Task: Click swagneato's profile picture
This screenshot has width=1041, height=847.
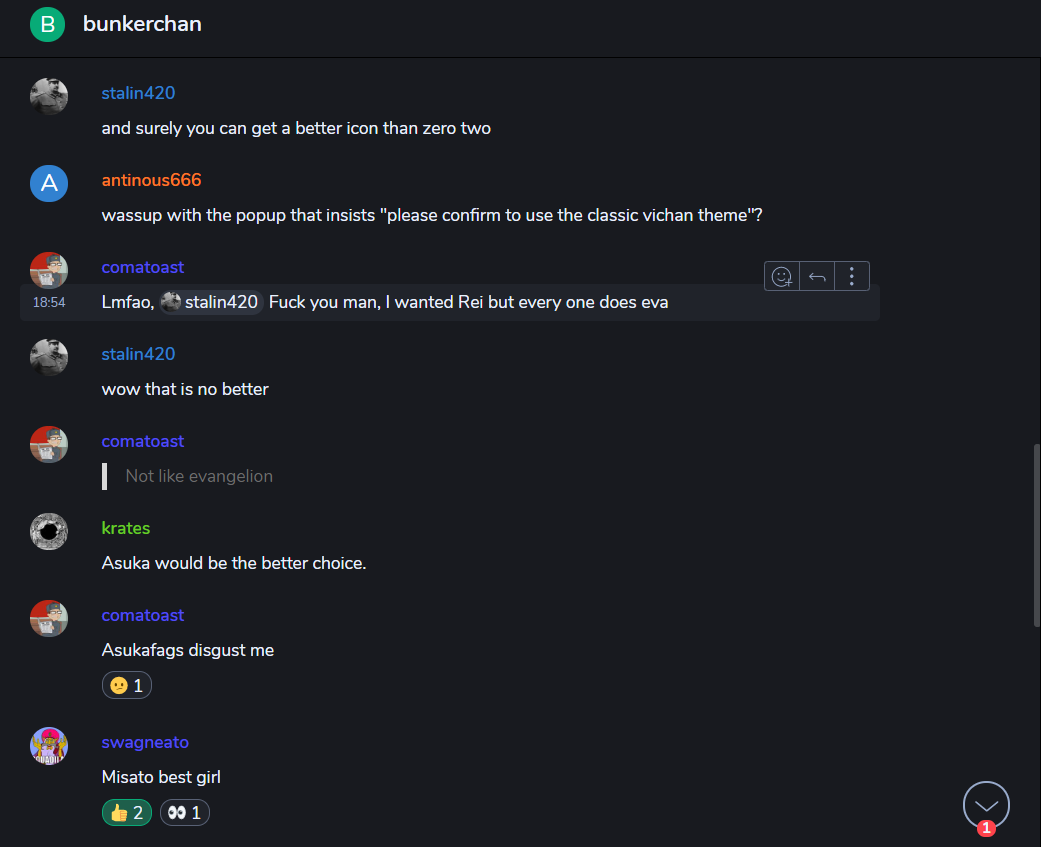Action: (x=49, y=745)
